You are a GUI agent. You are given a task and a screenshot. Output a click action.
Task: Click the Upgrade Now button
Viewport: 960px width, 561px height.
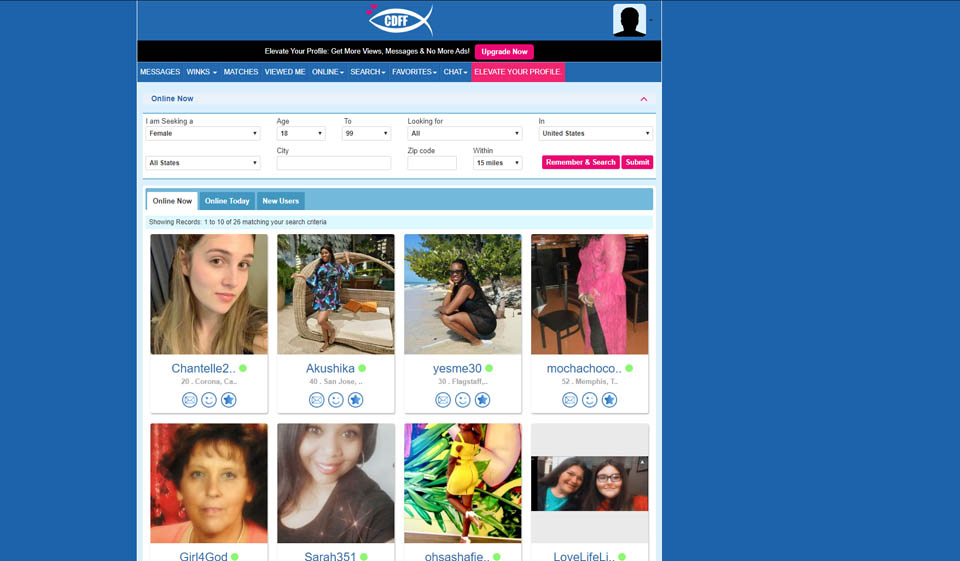pos(504,52)
